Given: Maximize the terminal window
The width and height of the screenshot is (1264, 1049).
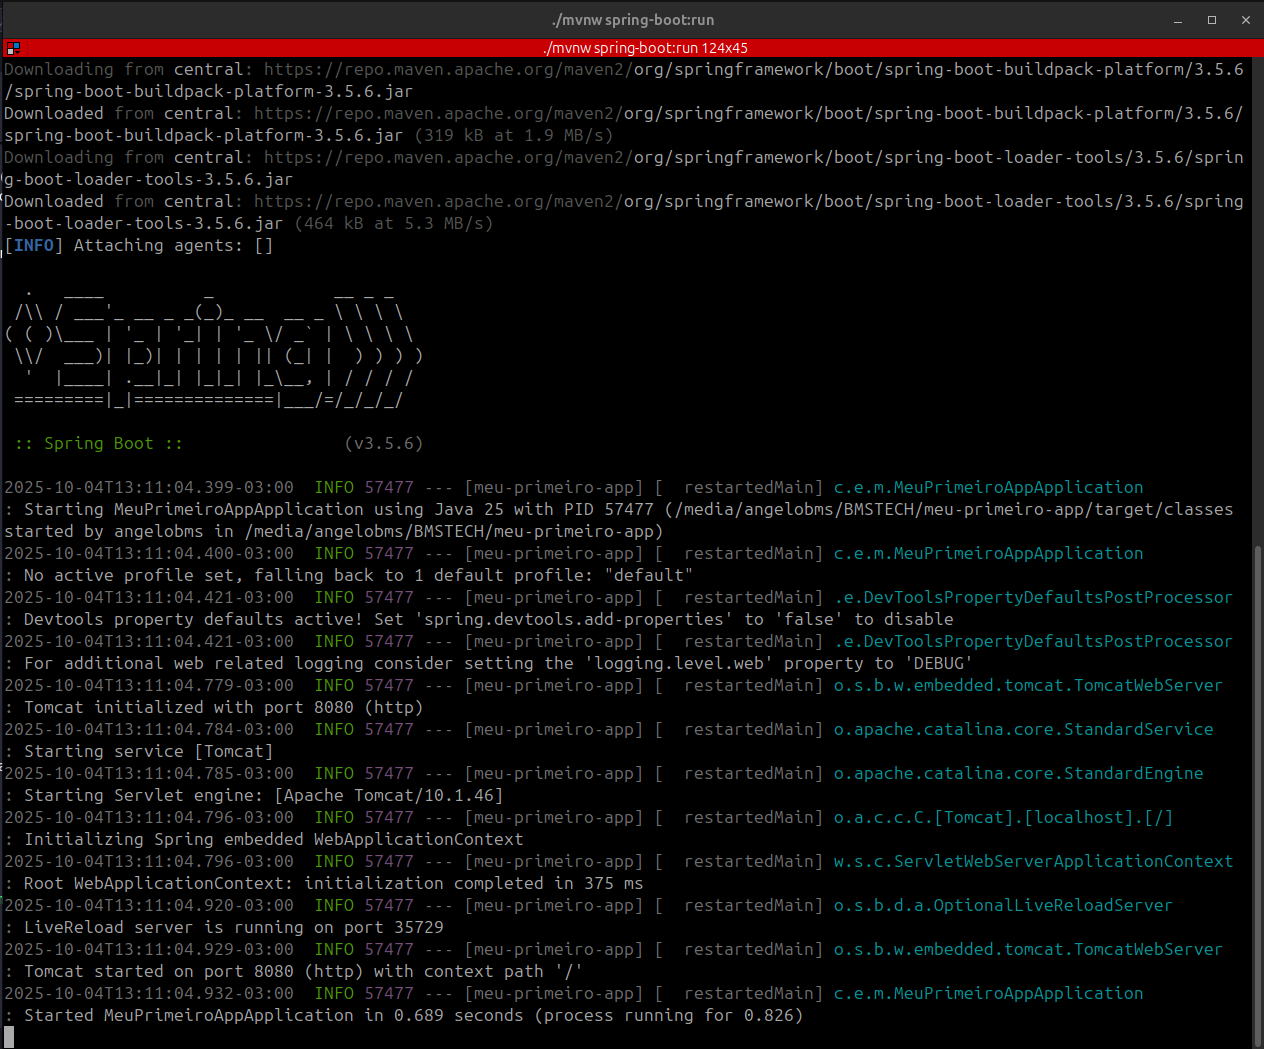Looking at the screenshot, I should tap(1212, 20).
